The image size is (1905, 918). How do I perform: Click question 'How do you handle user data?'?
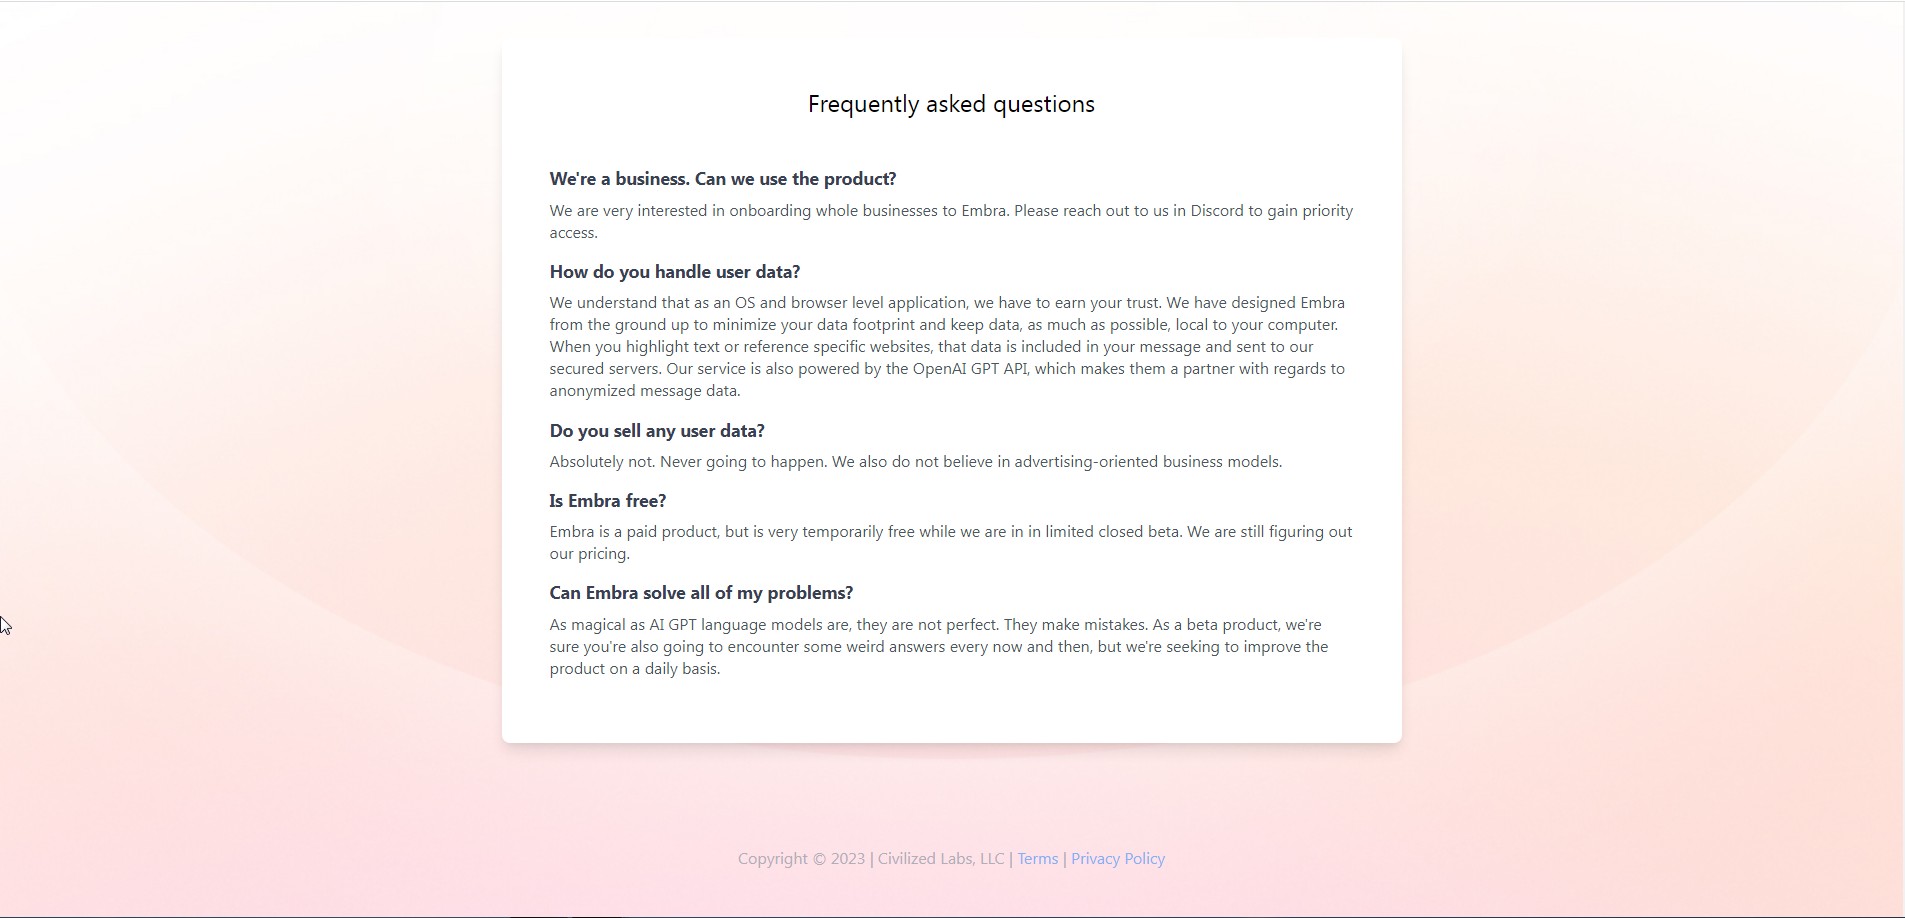click(x=675, y=272)
